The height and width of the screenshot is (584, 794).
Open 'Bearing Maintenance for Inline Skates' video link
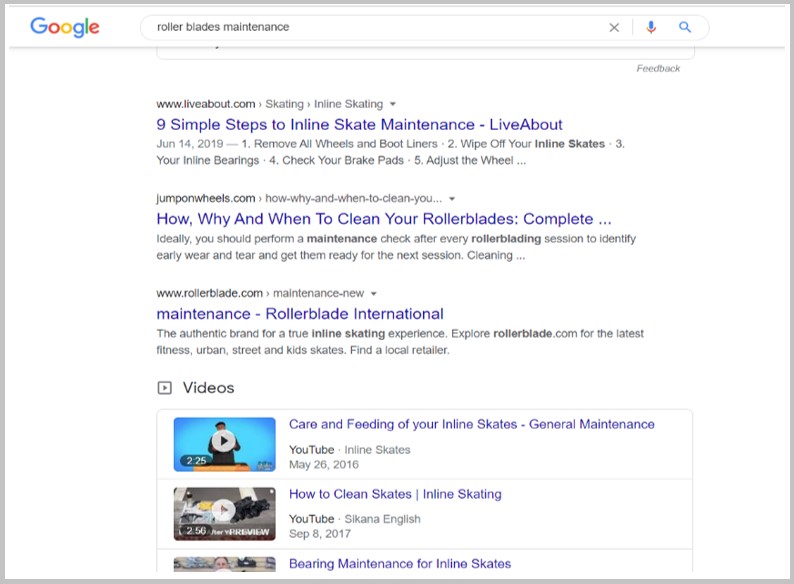[400, 563]
